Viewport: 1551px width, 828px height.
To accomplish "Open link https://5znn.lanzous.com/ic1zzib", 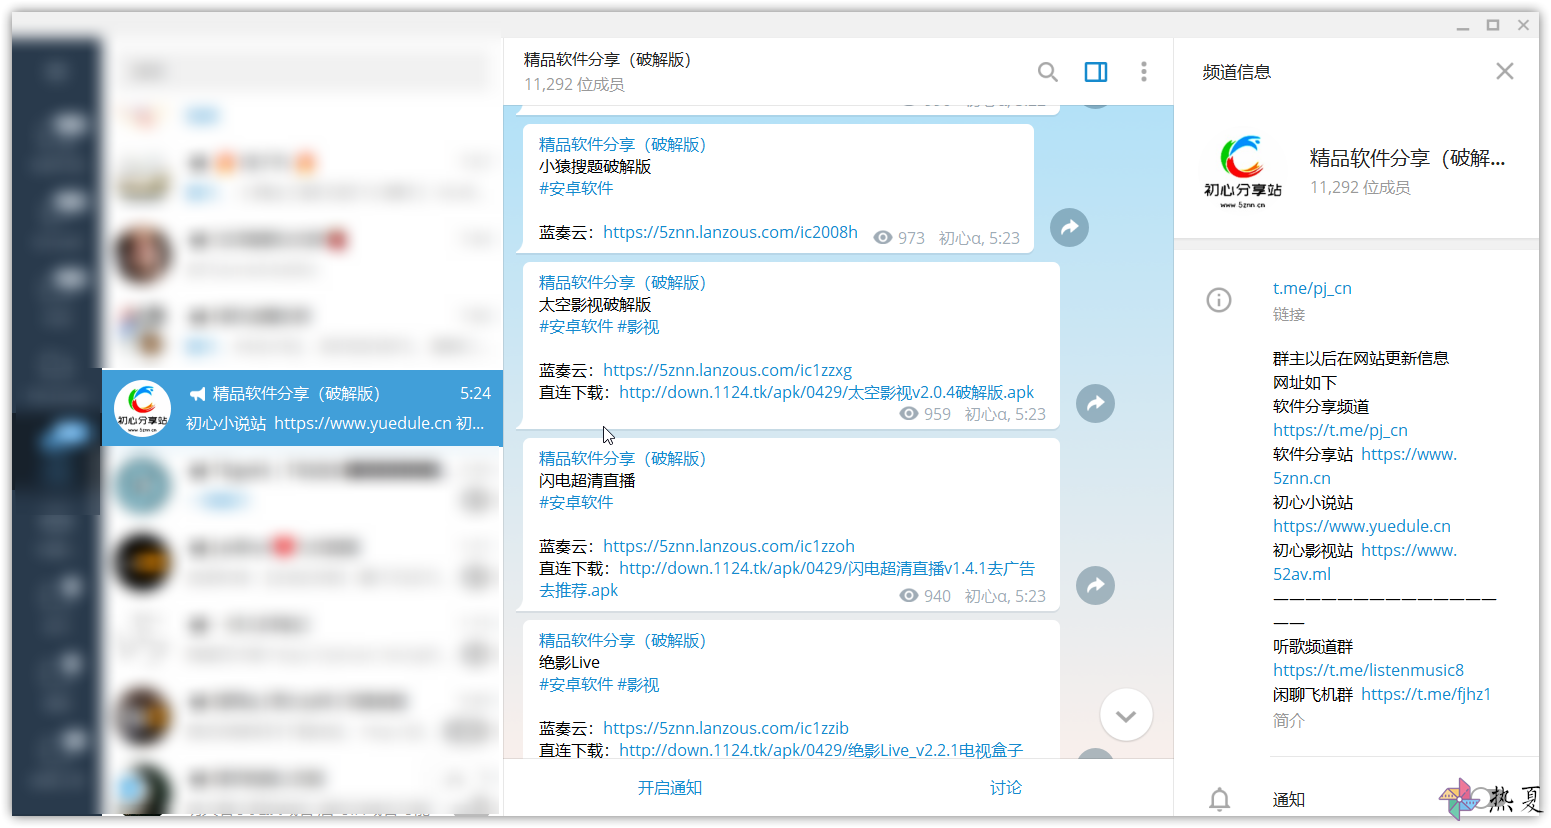I will click(x=726, y=728).
